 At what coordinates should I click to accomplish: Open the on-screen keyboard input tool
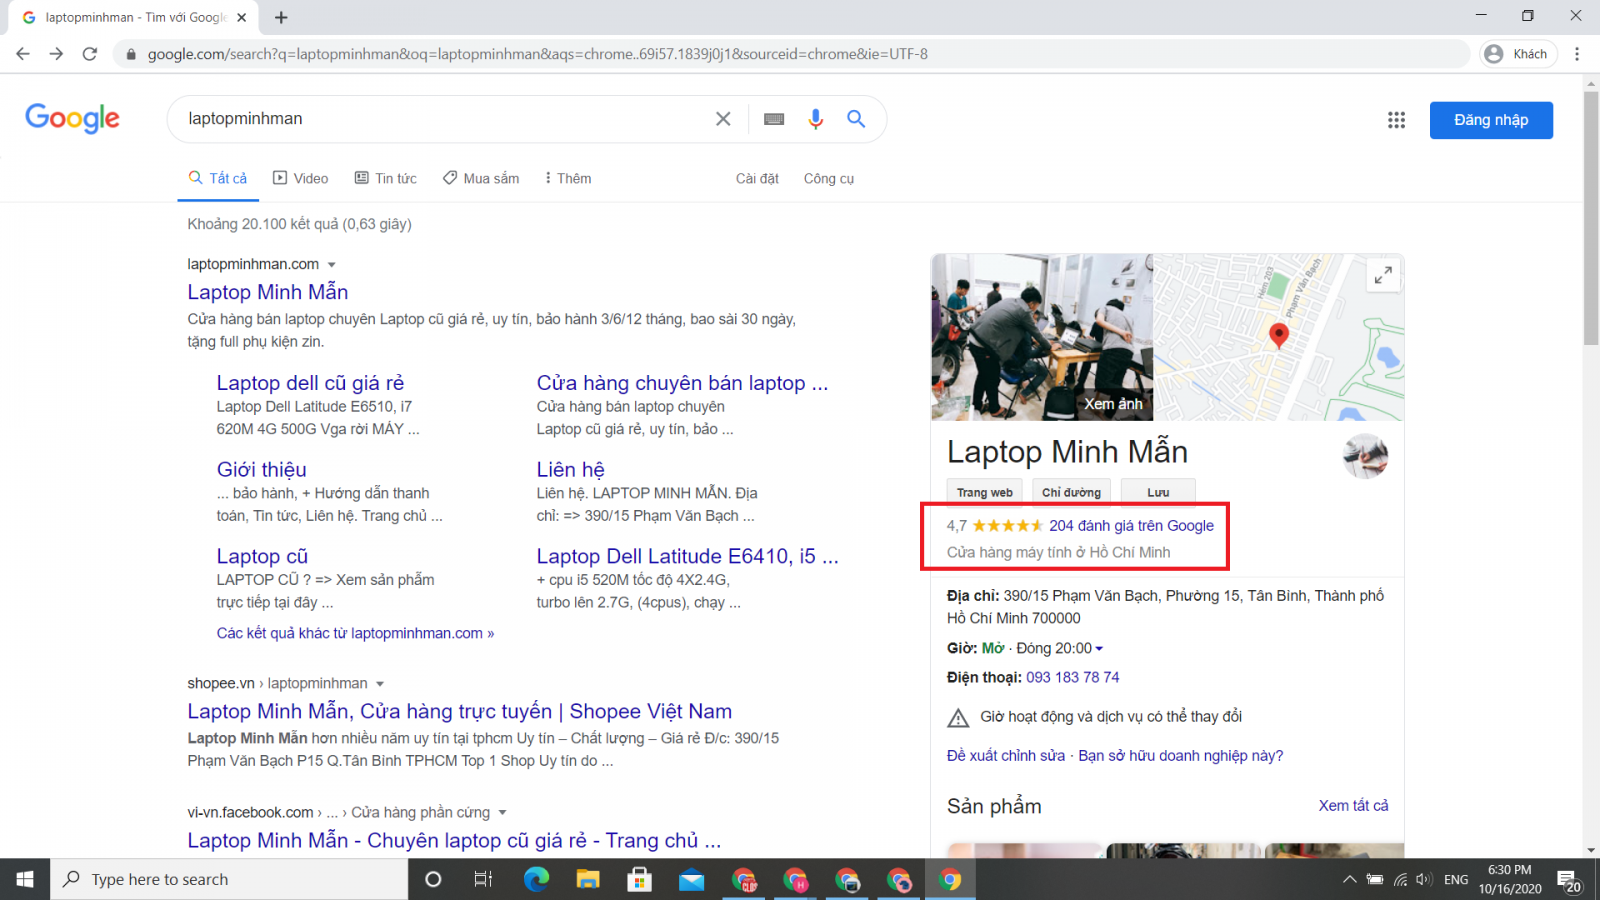(x=774, y=119)
